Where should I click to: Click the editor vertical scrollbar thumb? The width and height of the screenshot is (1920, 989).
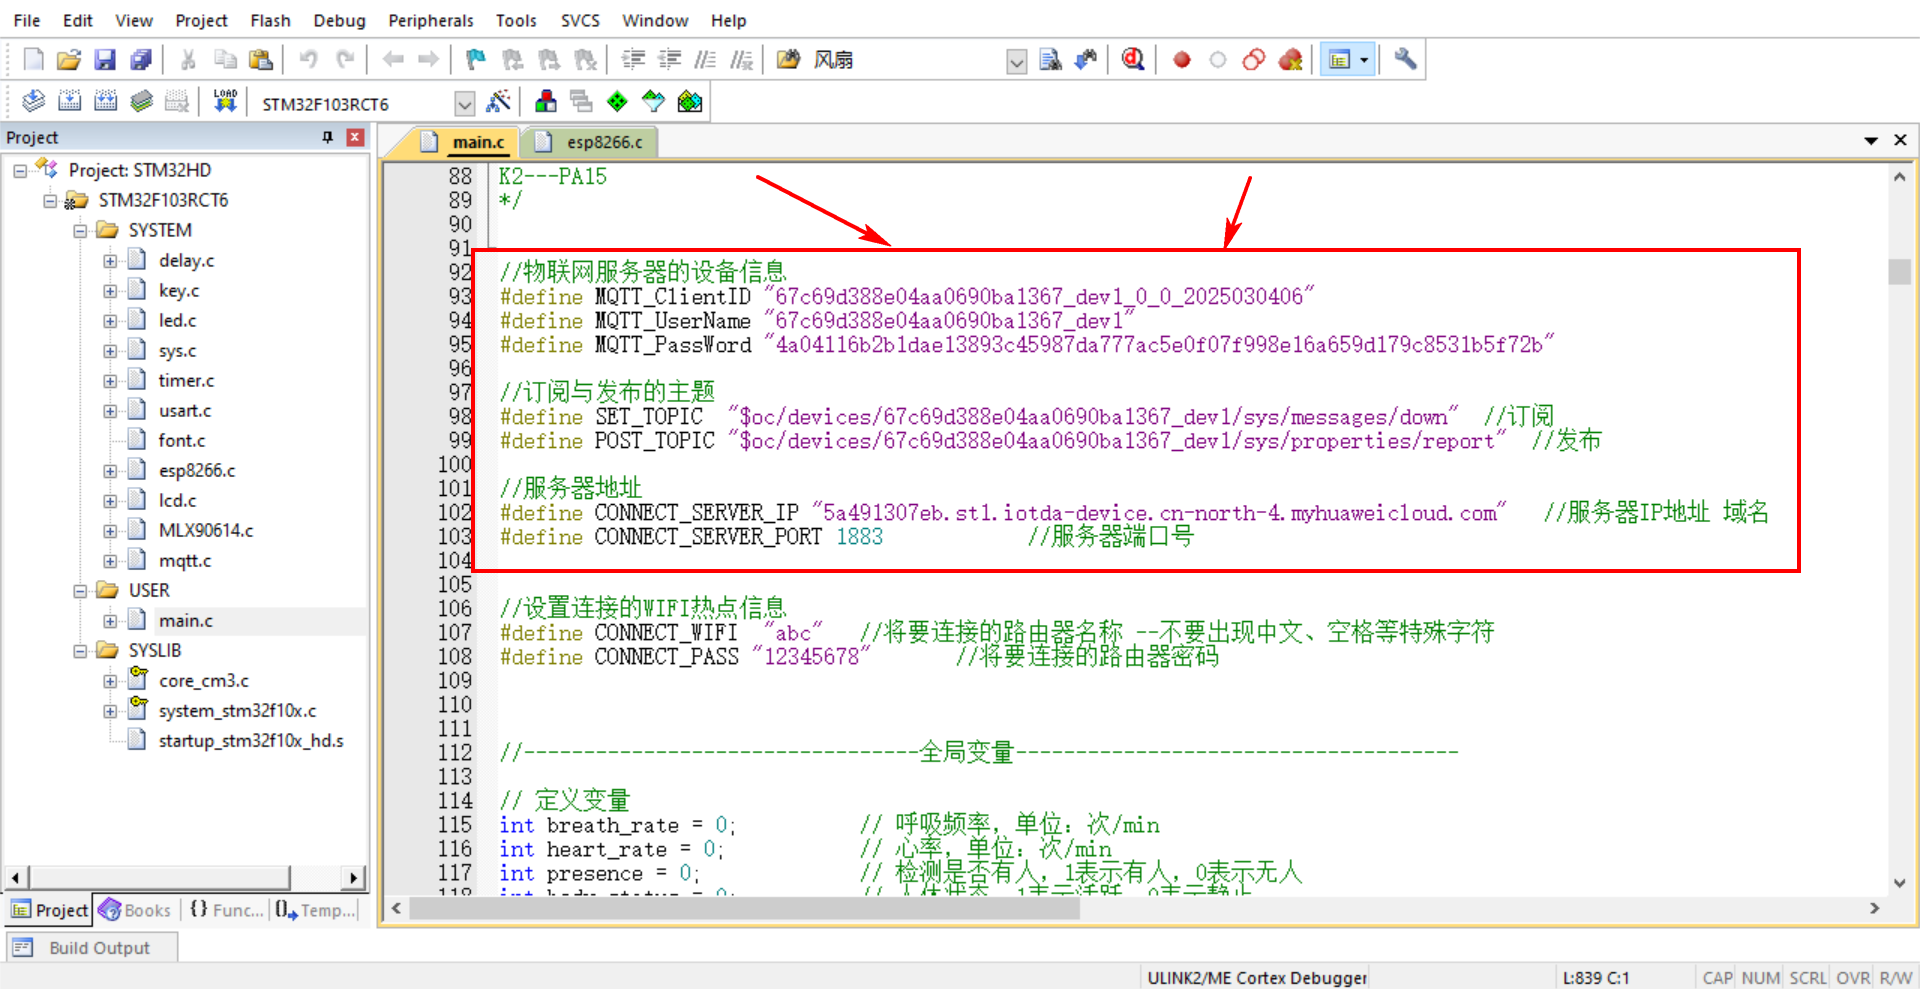coord(1899,271)
